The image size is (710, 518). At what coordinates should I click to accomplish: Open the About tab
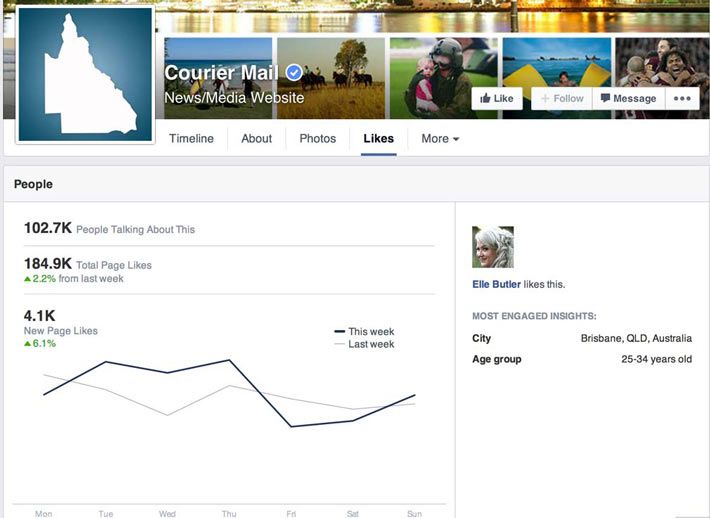pyautogui.click(x=256, y=139)
